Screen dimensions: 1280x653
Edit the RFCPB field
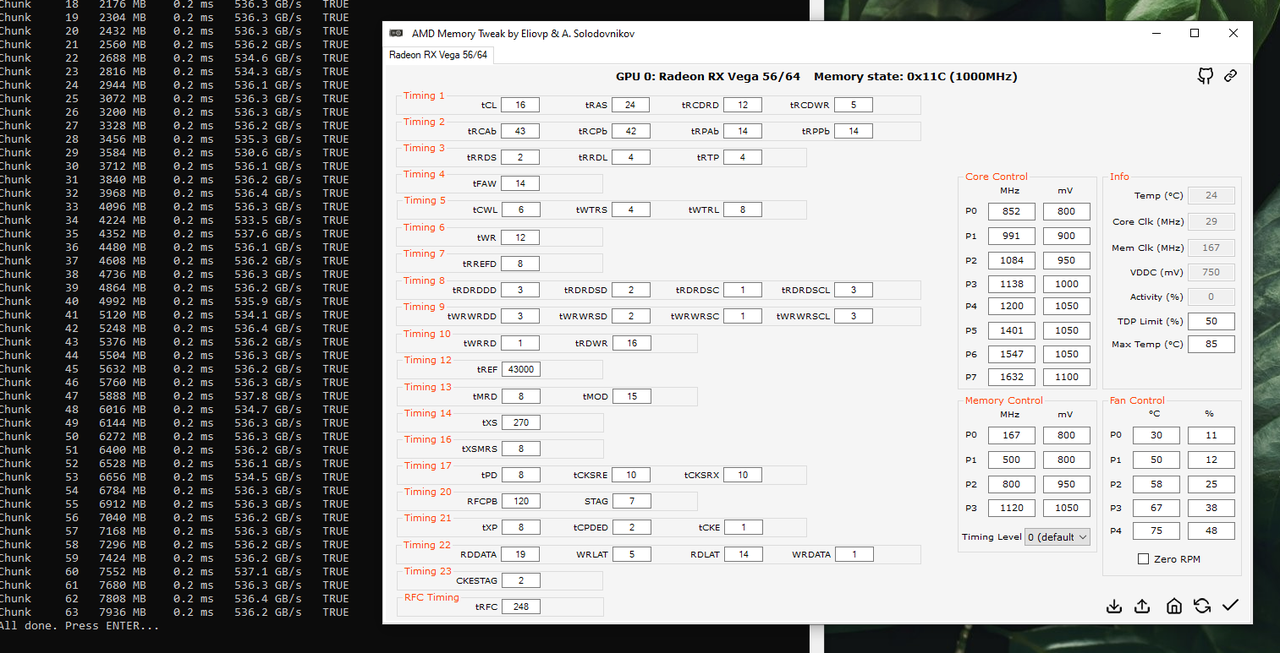(x=520, y=501)
